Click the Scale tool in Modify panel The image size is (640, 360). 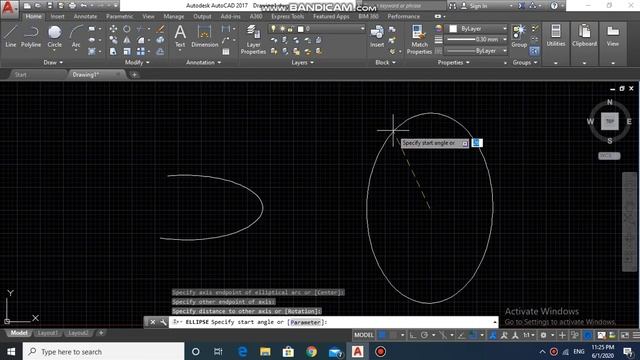tap(127, 51)
